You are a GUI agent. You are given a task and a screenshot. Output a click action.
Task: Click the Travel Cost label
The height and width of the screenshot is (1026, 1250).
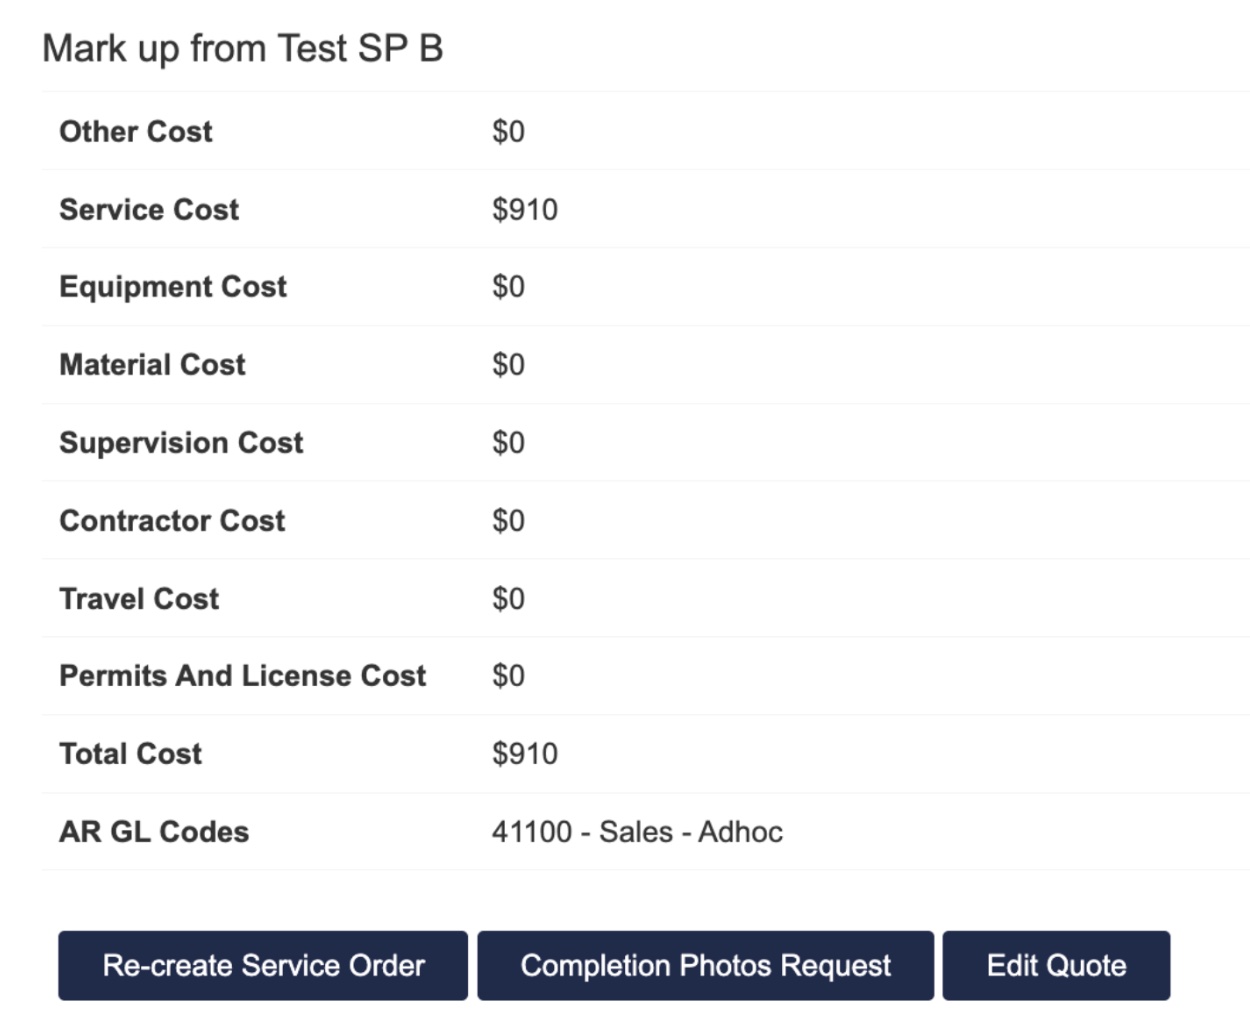[x=139, y=598]
